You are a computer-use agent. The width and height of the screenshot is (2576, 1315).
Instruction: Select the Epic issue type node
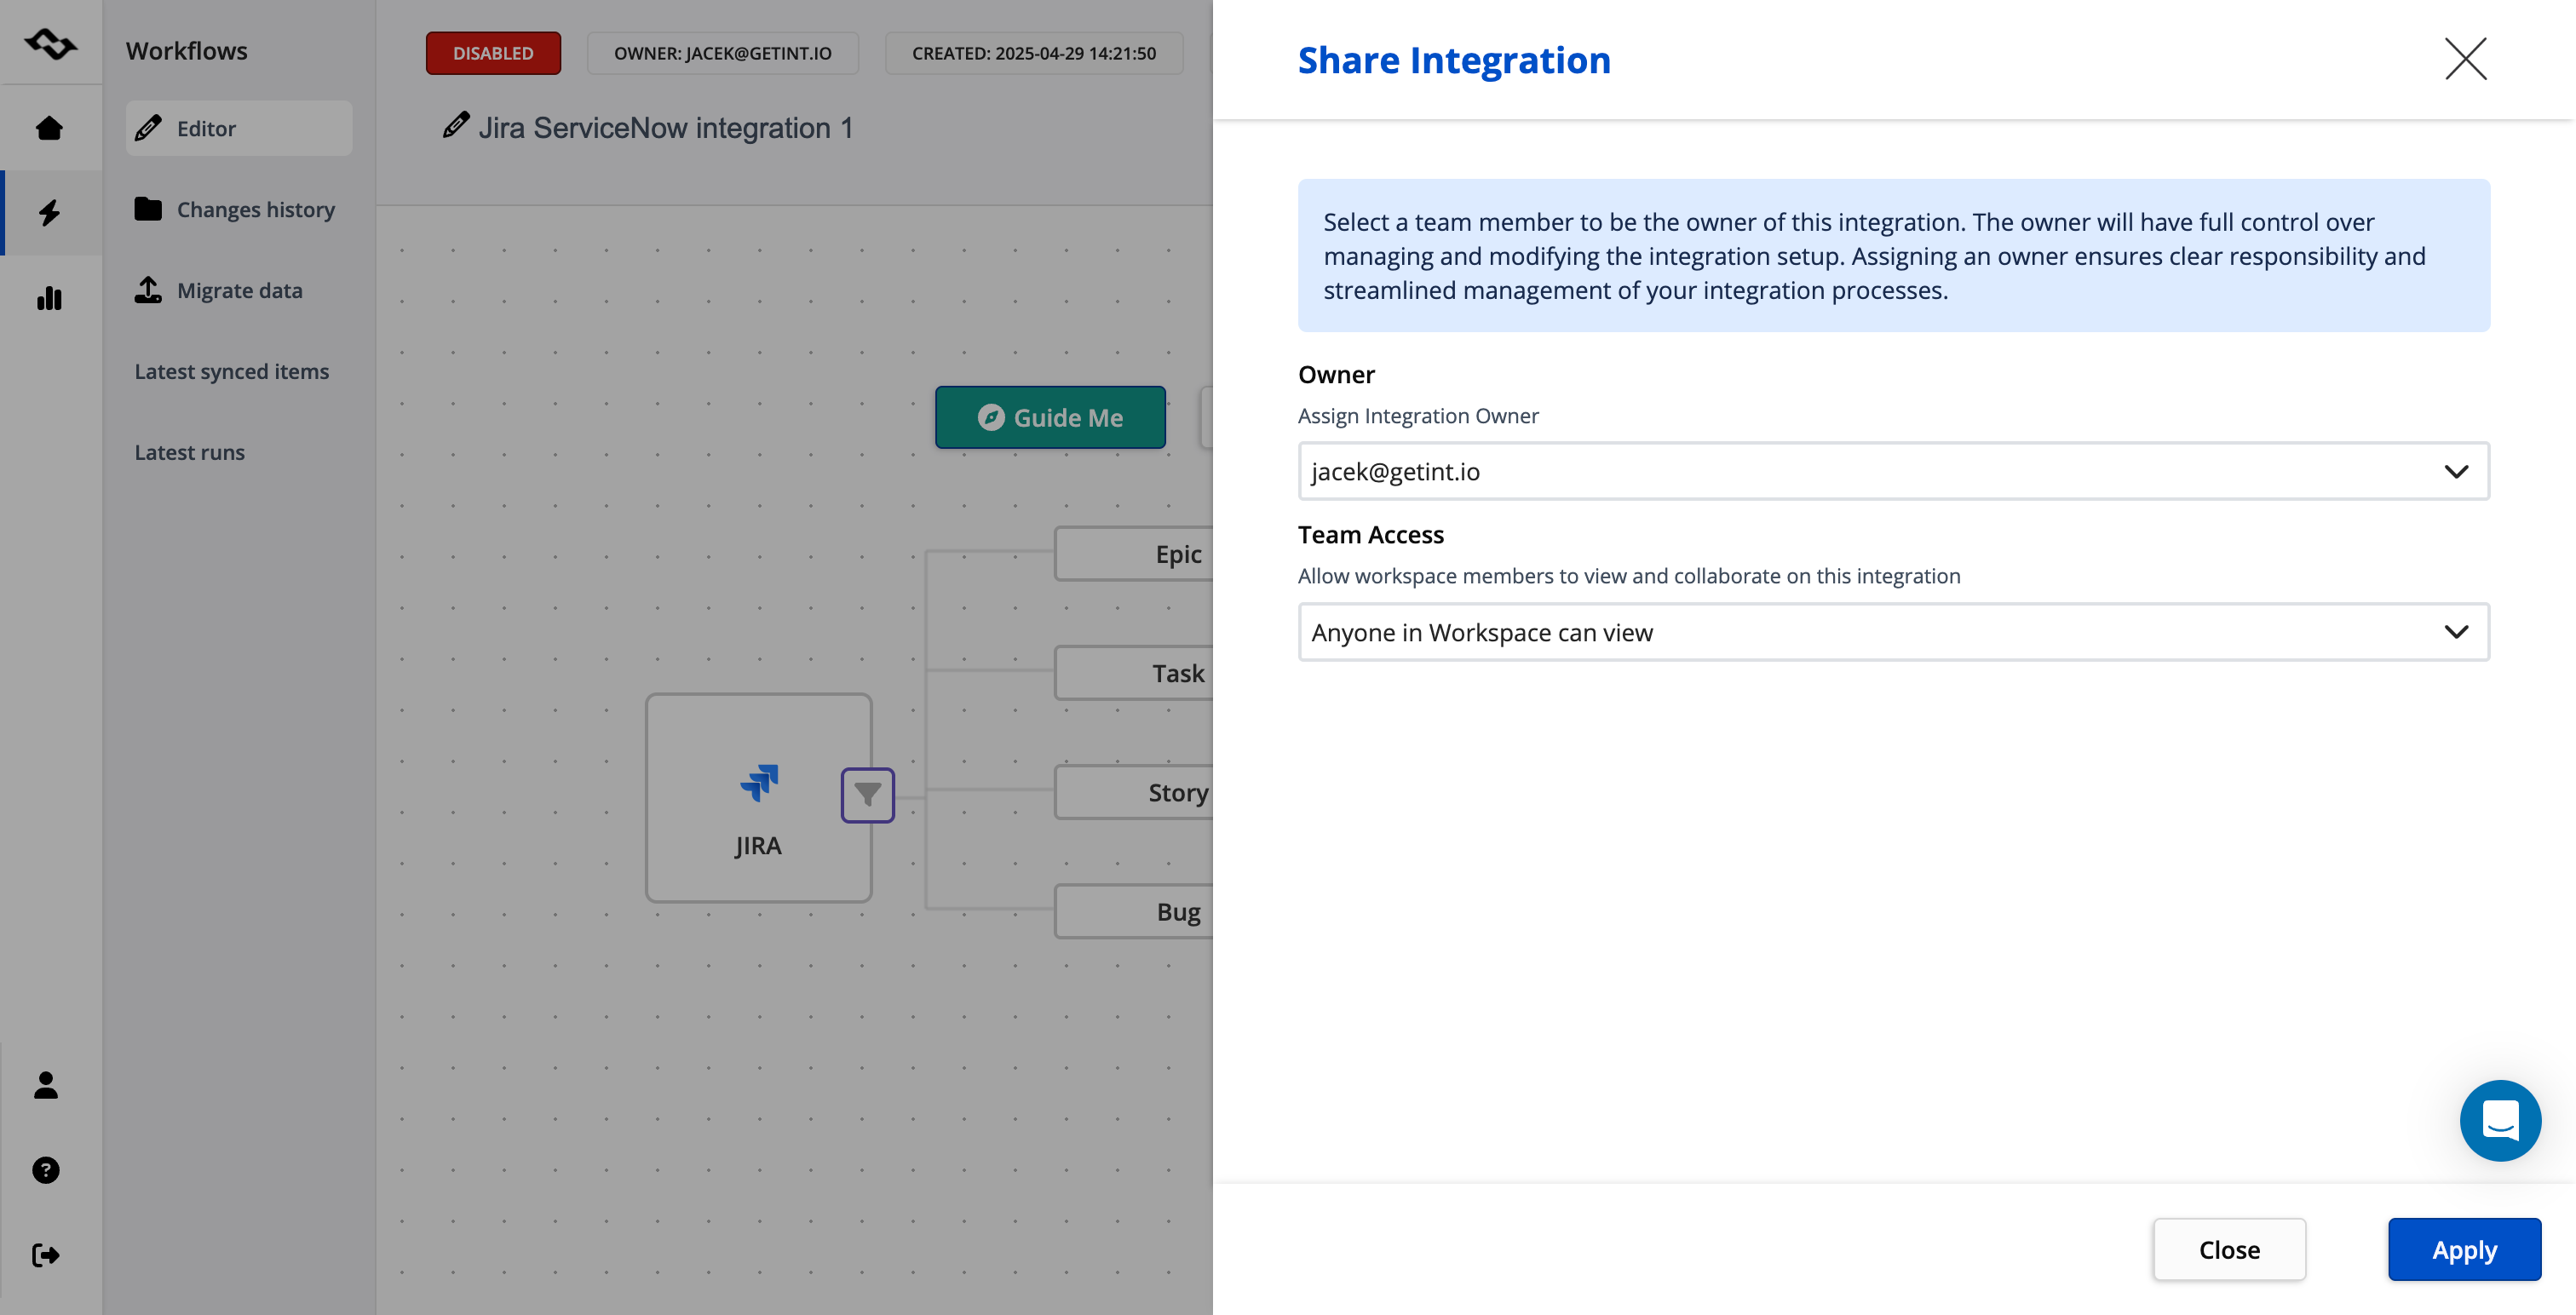tap(1135, 554)
